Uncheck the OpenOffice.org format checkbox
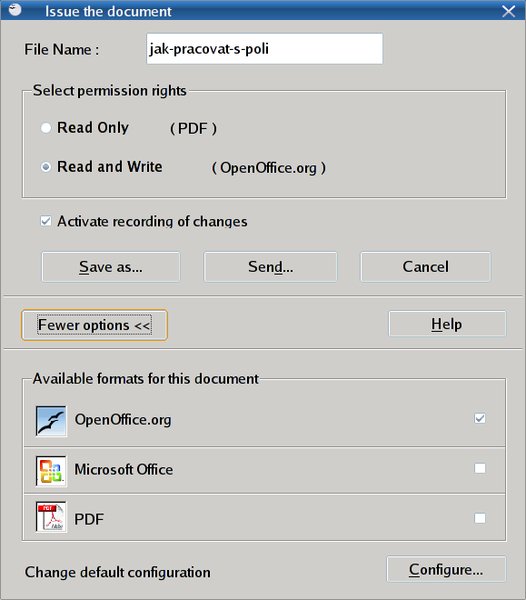Image resolution: width=526 pixels, height=600 pixels. 480,418
